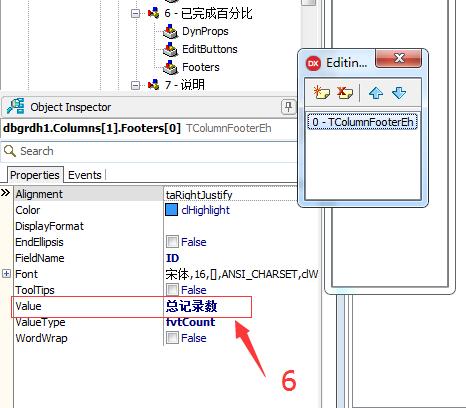Click the FieldName value ID
The width and height of the screenshot is (466, 408).
click(x=172, y=258)
